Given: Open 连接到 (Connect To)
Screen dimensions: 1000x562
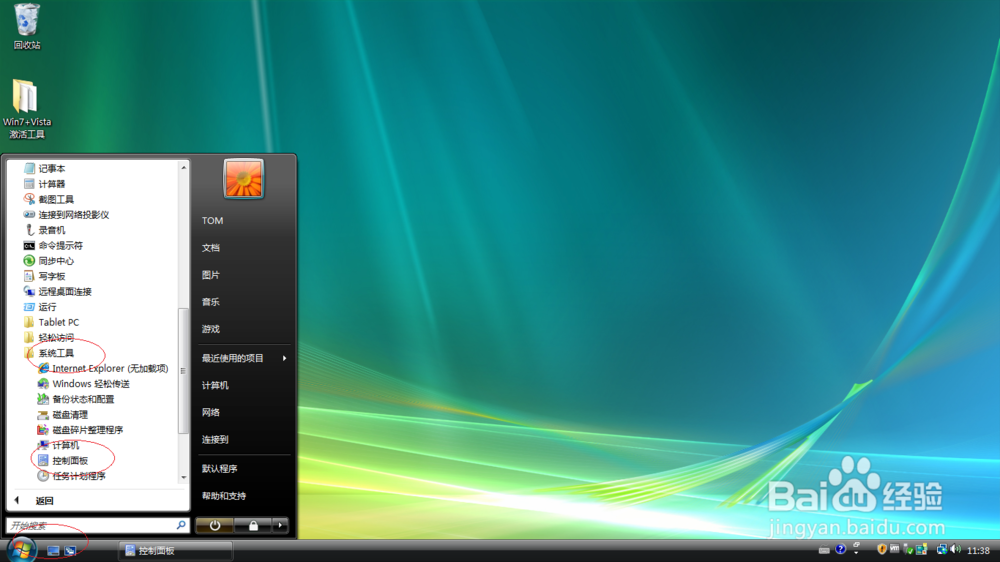Looking at the screenshot, I should [215, 440].
